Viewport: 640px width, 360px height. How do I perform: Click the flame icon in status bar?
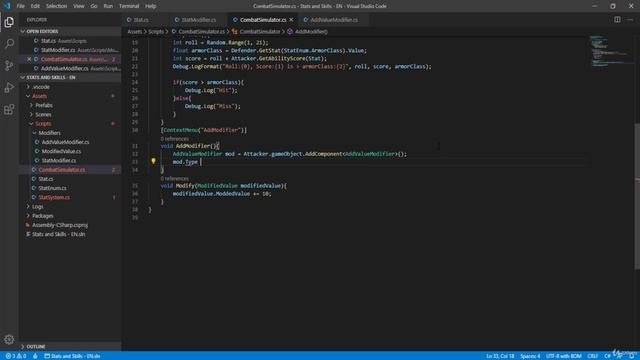[x=35, y=356]
